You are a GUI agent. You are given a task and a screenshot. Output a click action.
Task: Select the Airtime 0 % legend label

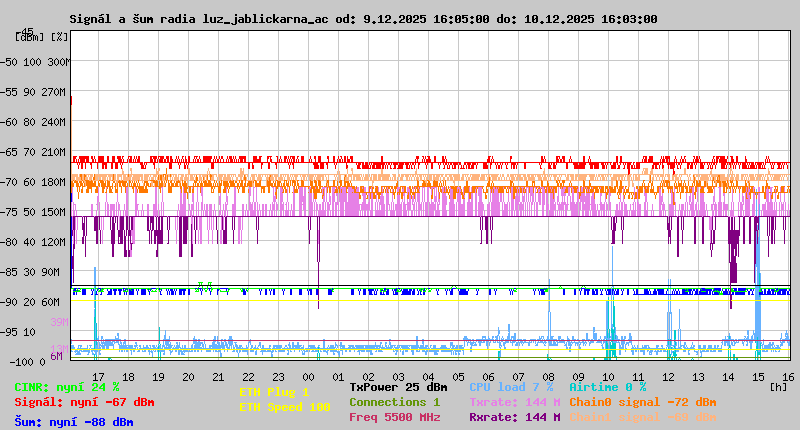tap(607, 386)
